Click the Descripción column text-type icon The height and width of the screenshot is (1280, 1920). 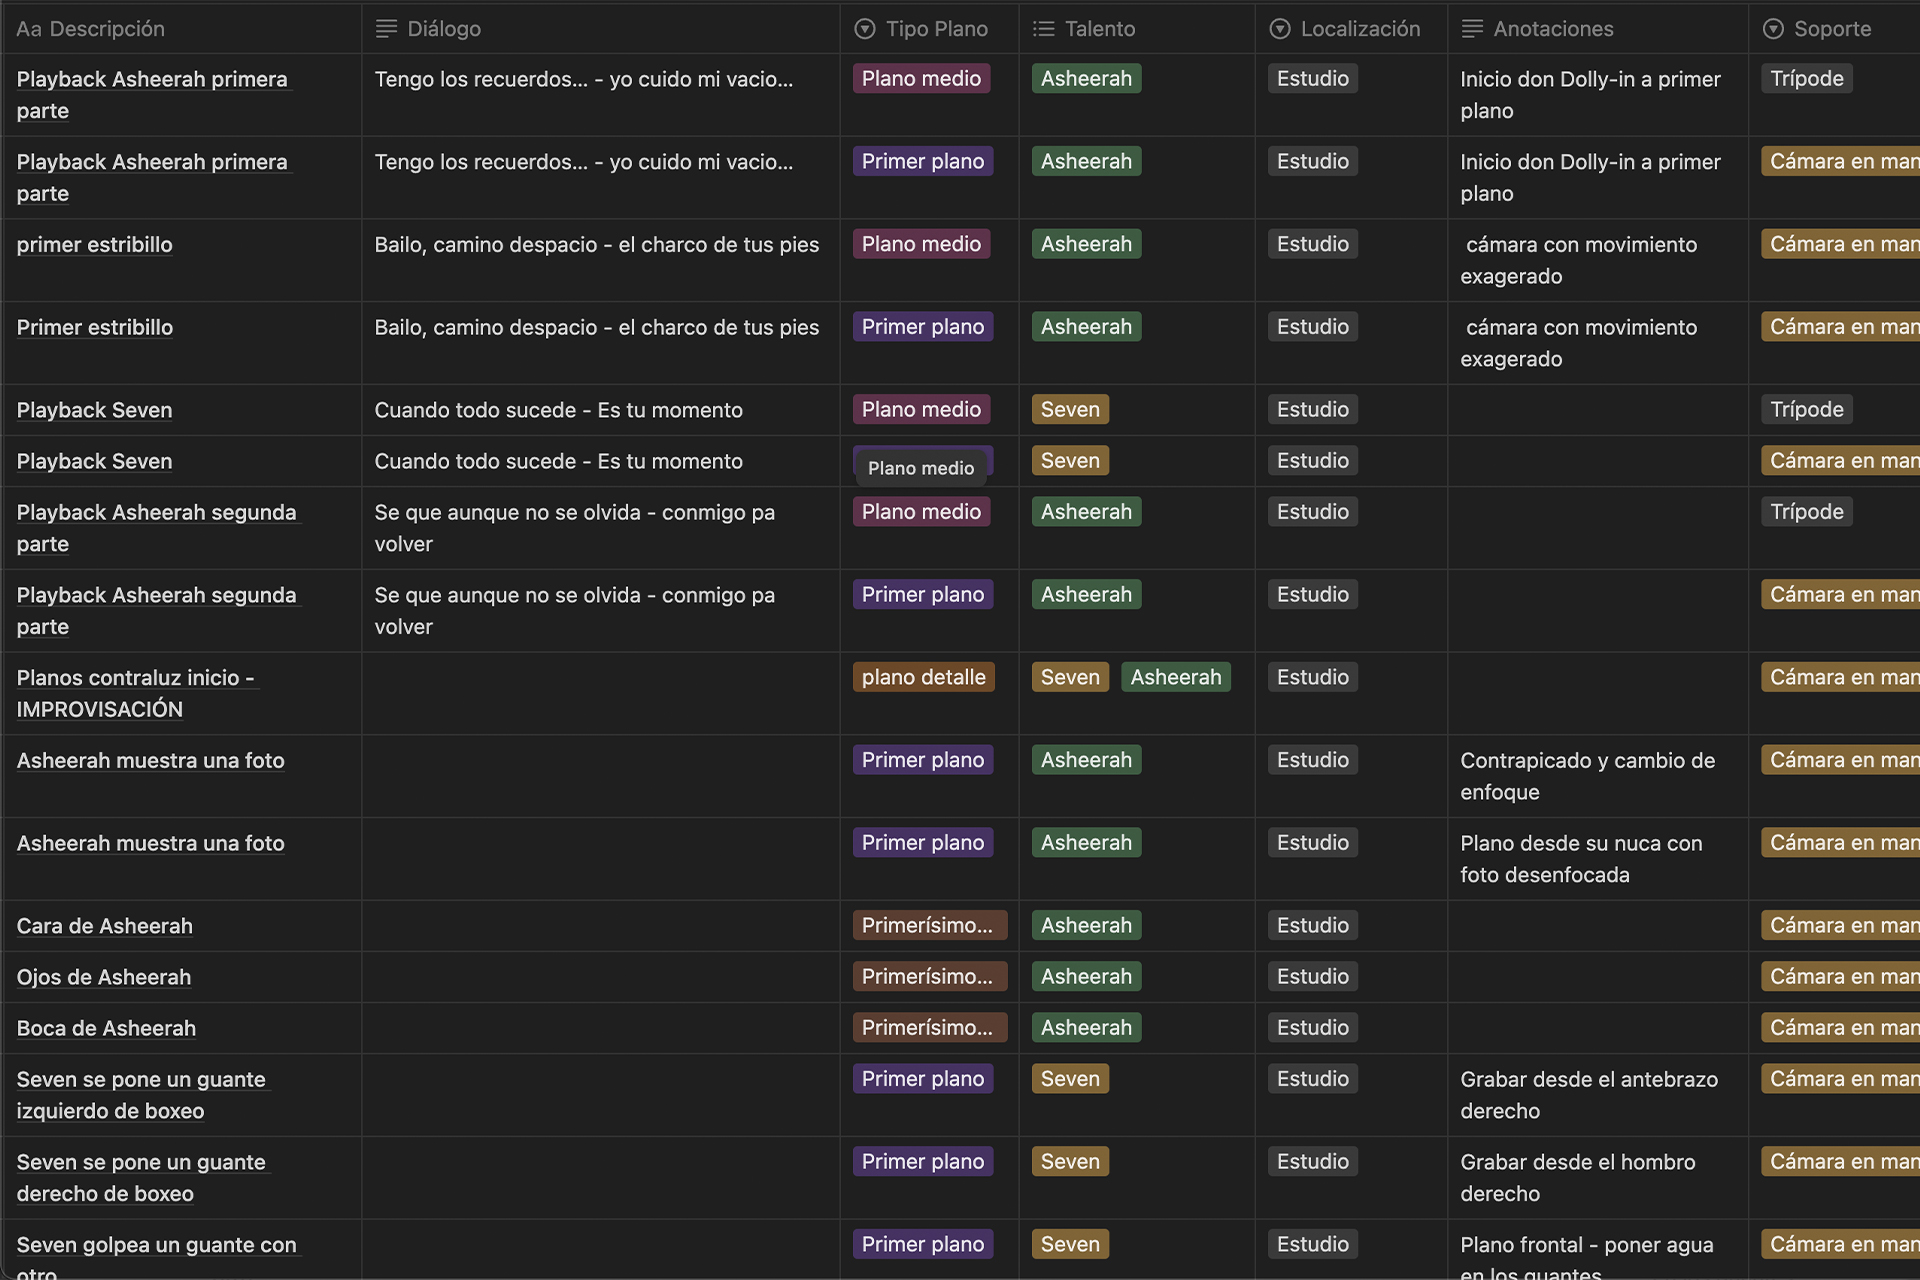pyautogui.click(x=28, y=29)
